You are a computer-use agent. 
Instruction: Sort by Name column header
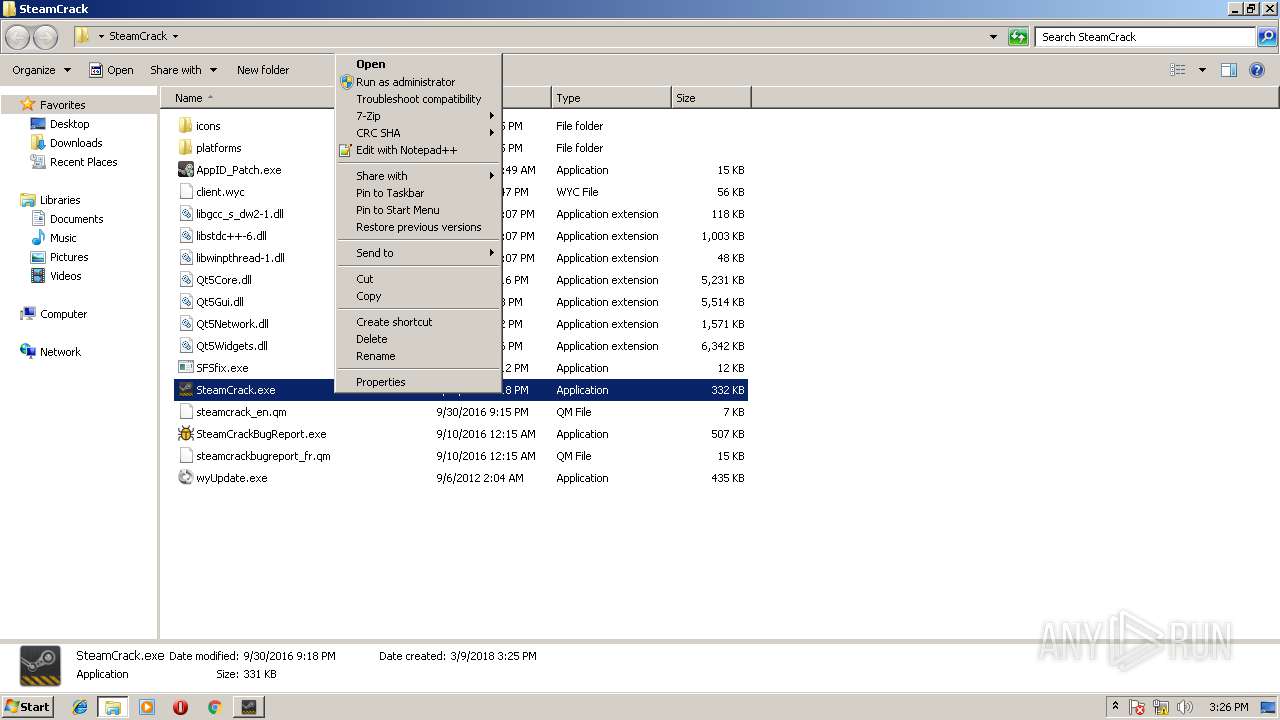pyautogui.click(x=246, y=98)
